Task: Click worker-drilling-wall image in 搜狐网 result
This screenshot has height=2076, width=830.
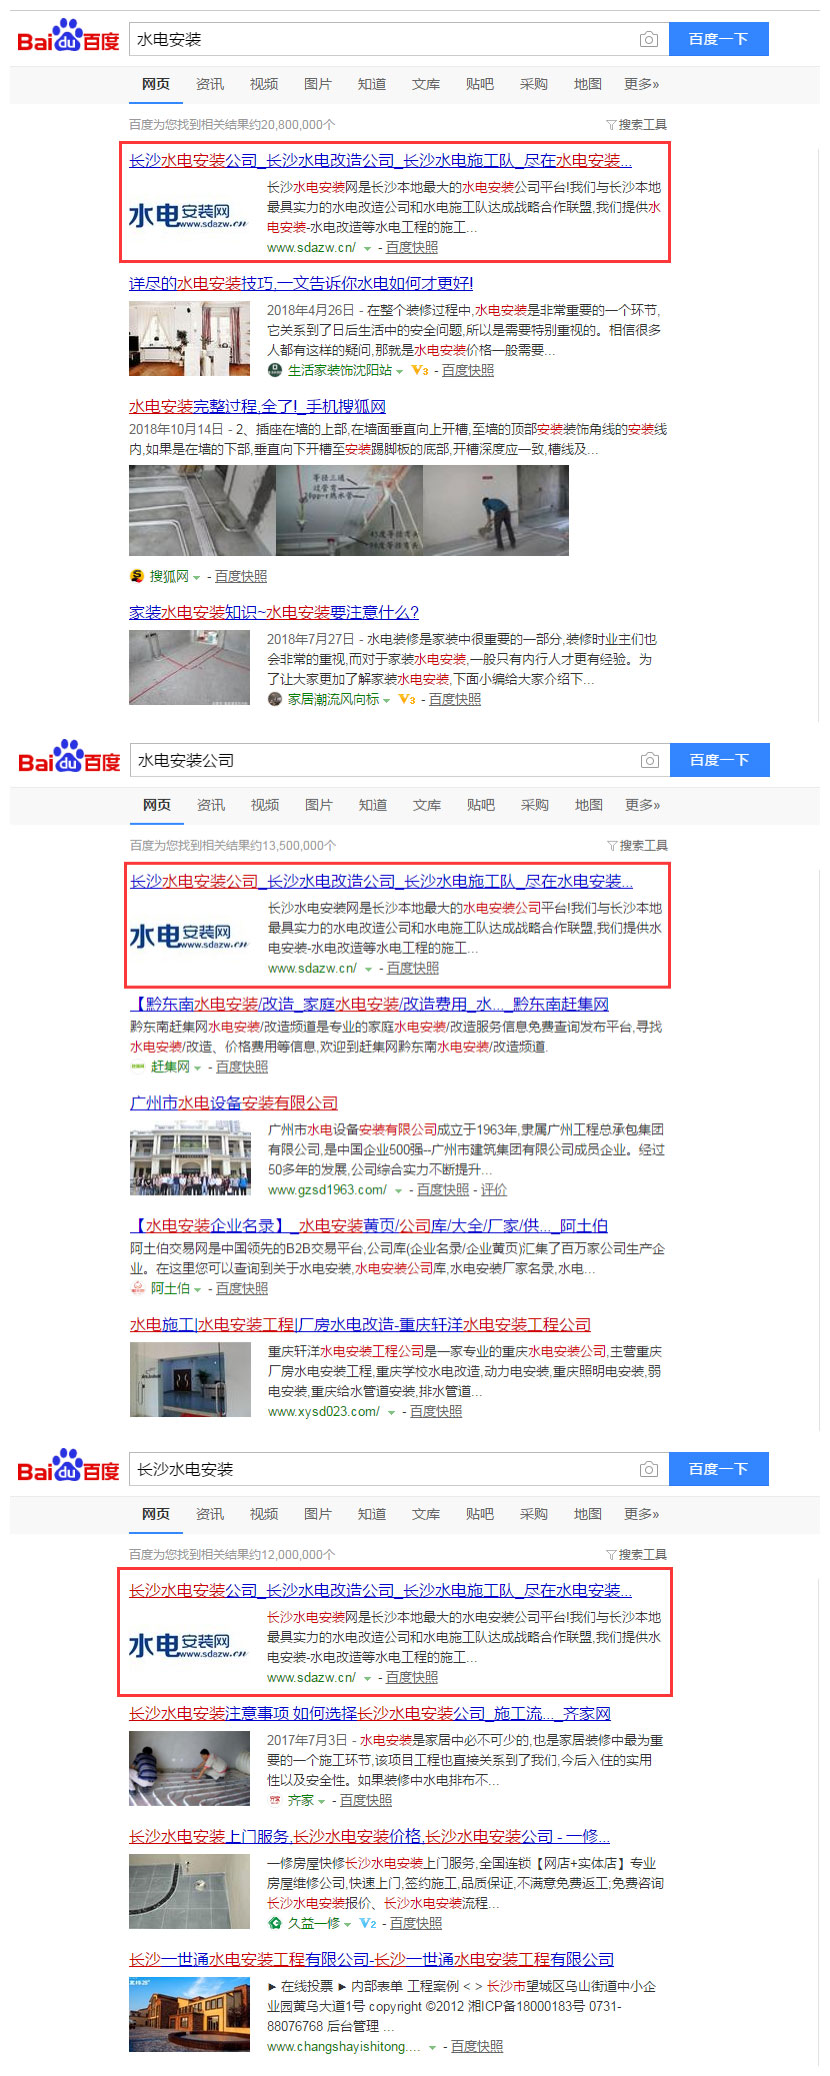Action: [x=495, y=511]
